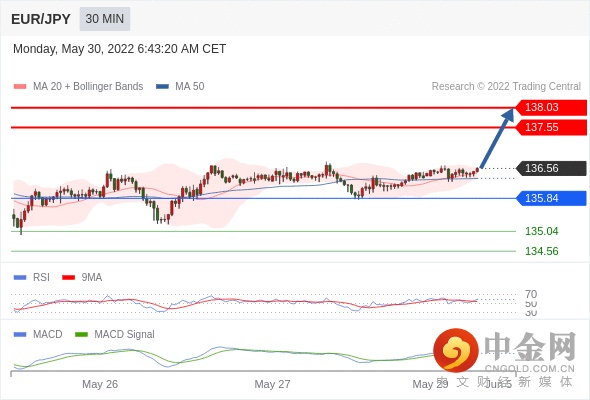The width and height of the screenshot is (590, 400).
Task: Click the 135.04 green support value
Action: point(541,231)
